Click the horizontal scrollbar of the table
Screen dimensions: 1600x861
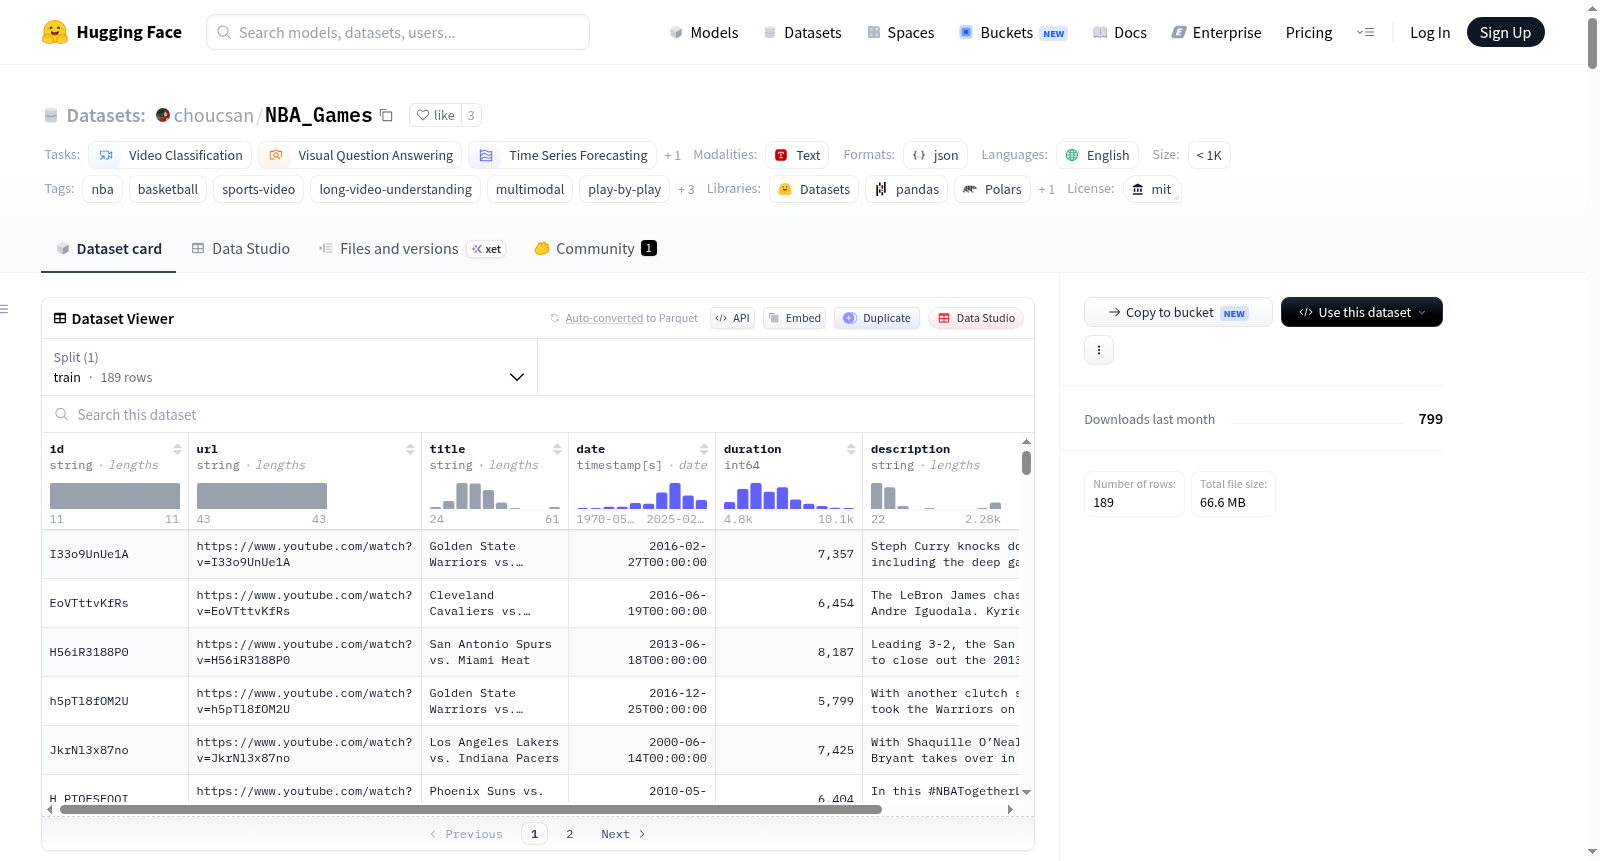point(471,810)
